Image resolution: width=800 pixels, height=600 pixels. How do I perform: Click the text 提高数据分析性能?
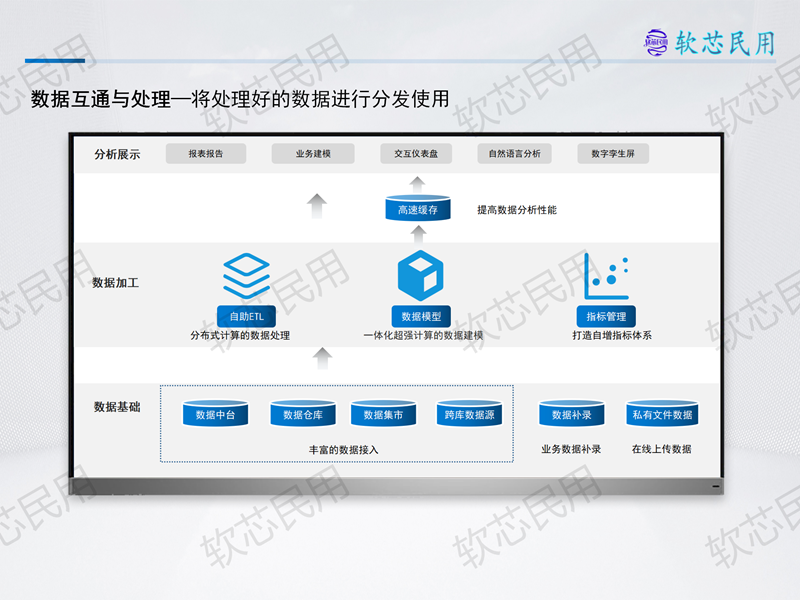(516, 210)
